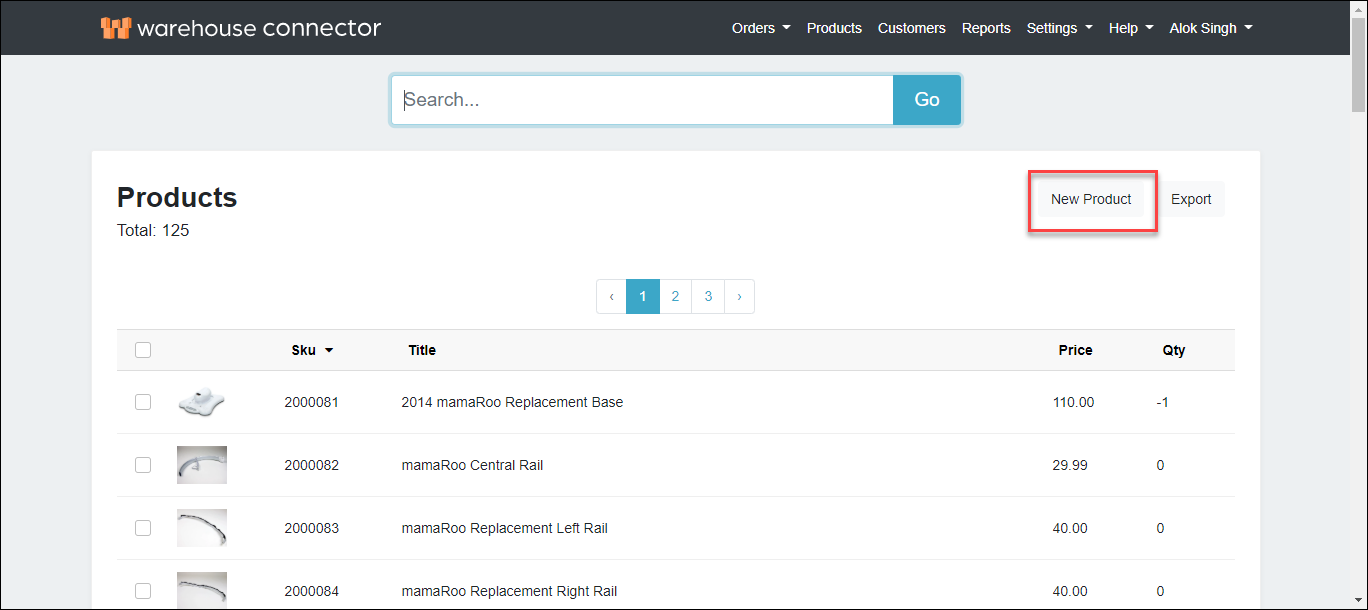Sort by Sku column arrow
The width and height of the screenshot is (1368, 610).
click(x=329, y=351)
